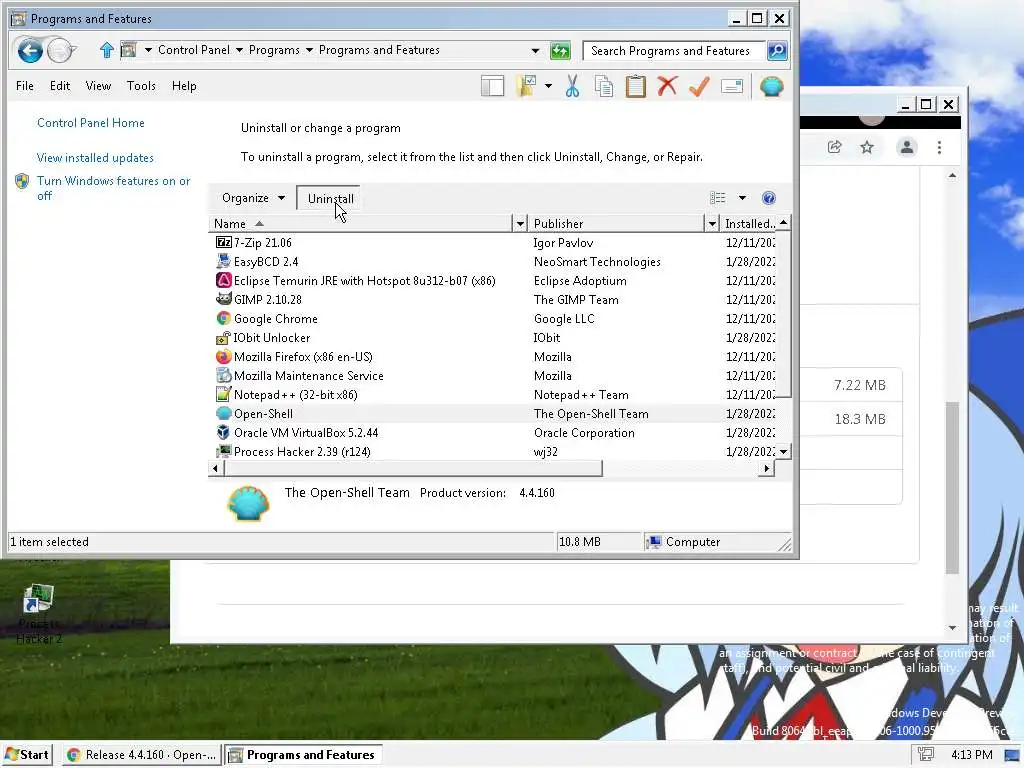Open the folder options toolbar icon

pos(526,86)
